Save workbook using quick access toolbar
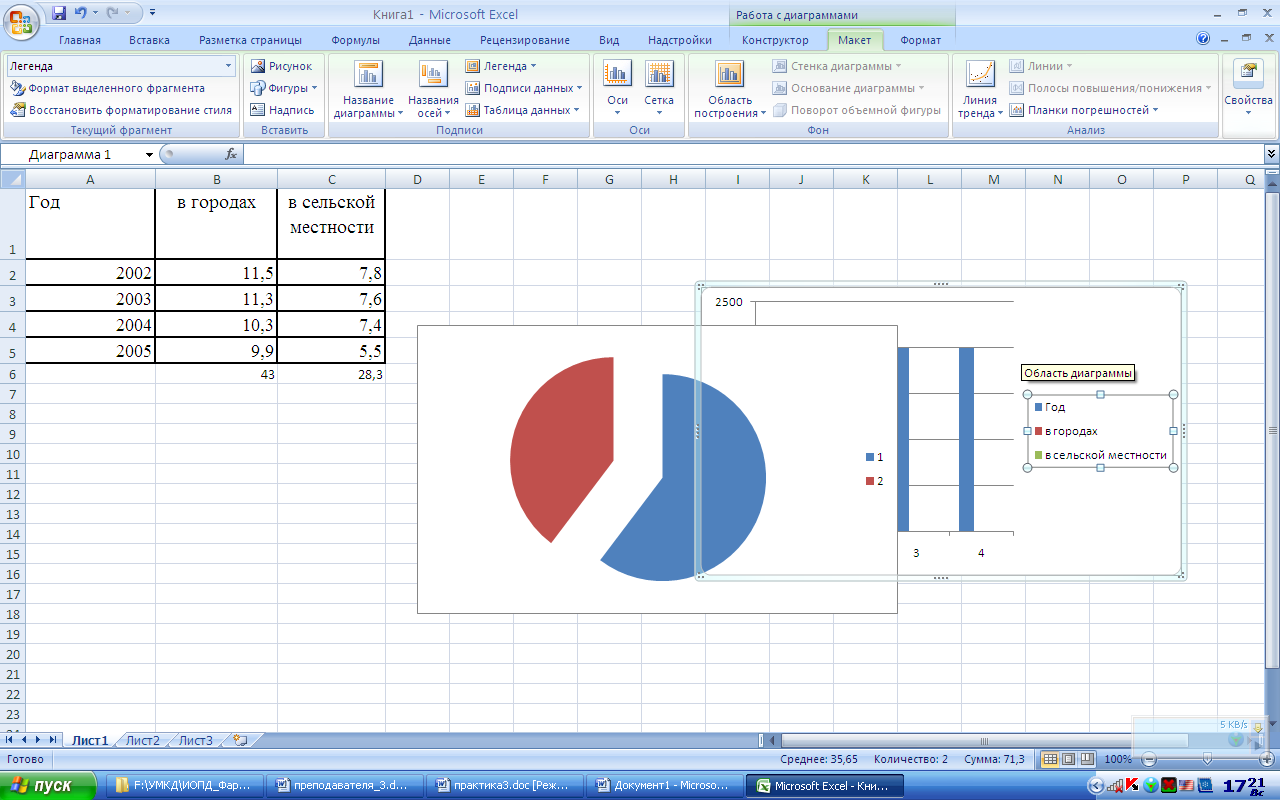This screenshot has width=1280, height=800. [58, 13]
